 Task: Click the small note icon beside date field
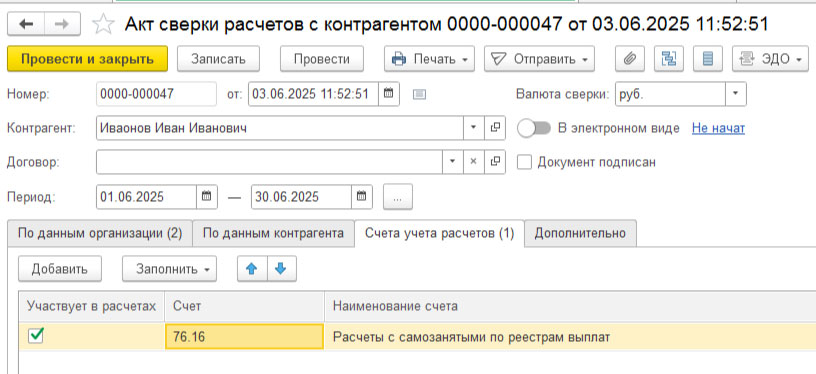click(x=419, y=94)
